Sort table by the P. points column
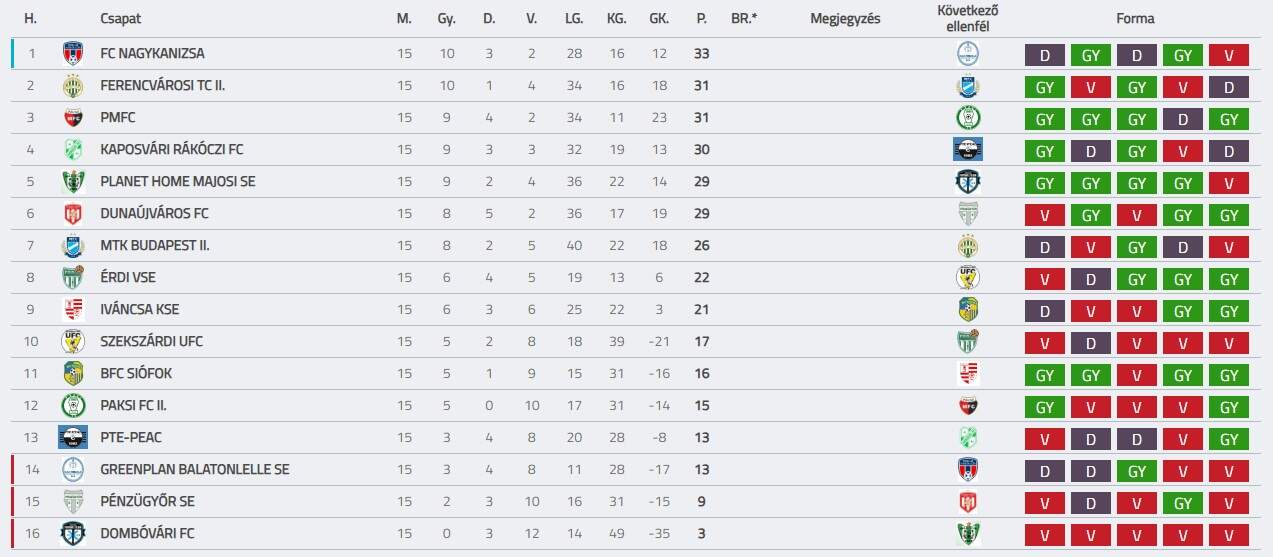Image resolution: width=1273 pixels, height=557 pixels. (x=701, y=18)
